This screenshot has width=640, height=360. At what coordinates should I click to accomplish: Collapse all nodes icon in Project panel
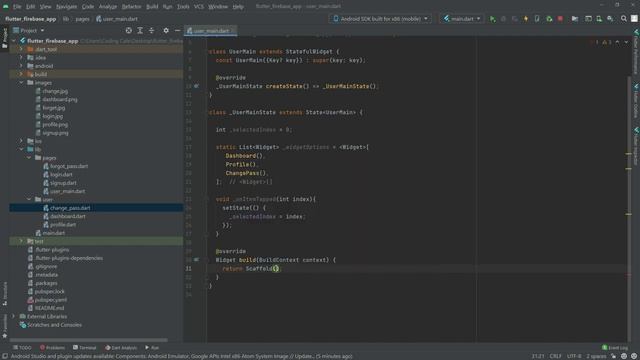coord(151,31)
